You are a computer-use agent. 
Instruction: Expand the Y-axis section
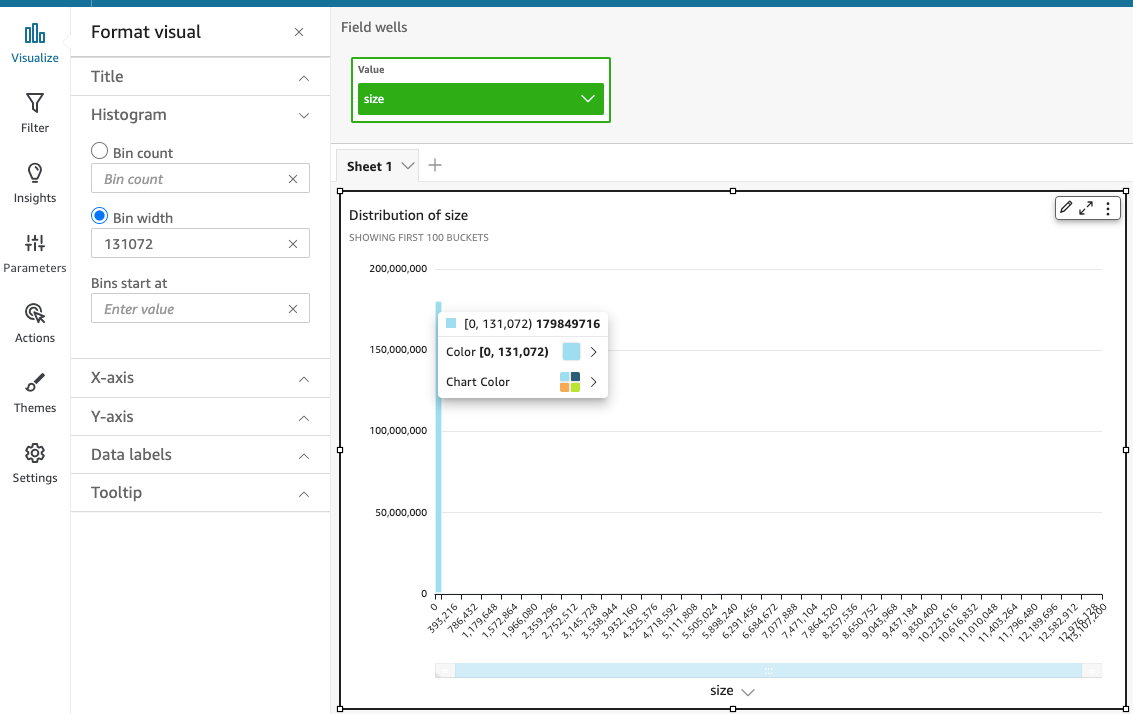(200, 417)
